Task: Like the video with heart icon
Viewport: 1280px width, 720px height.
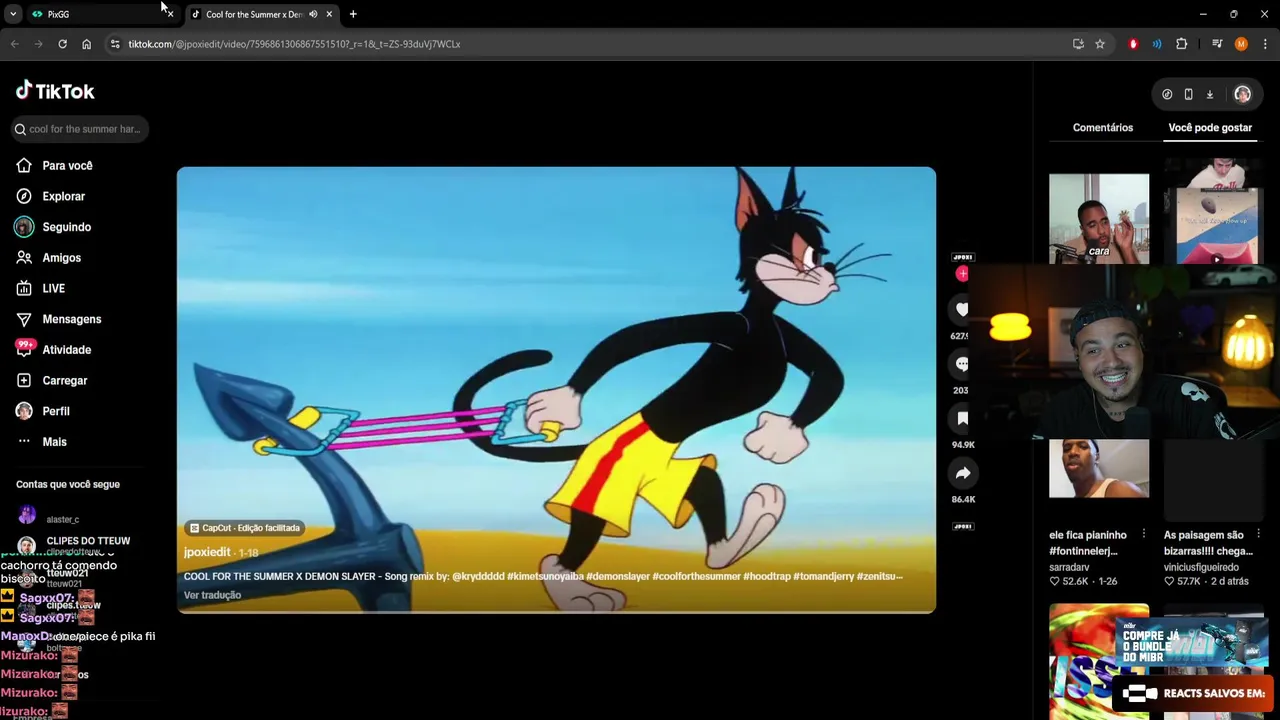Action: [962, 310]
